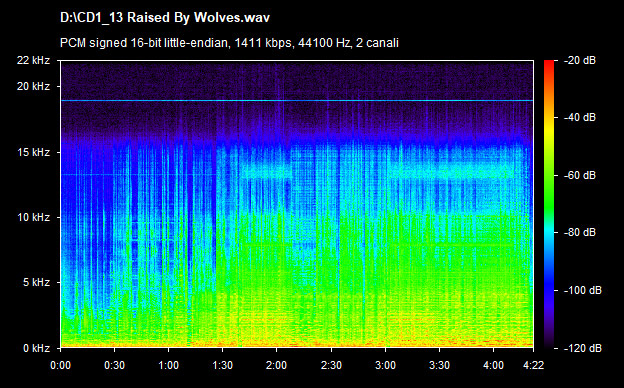Click the -120 dB scale label
This screenshot has height=388, width=624.
pos(583,348)
